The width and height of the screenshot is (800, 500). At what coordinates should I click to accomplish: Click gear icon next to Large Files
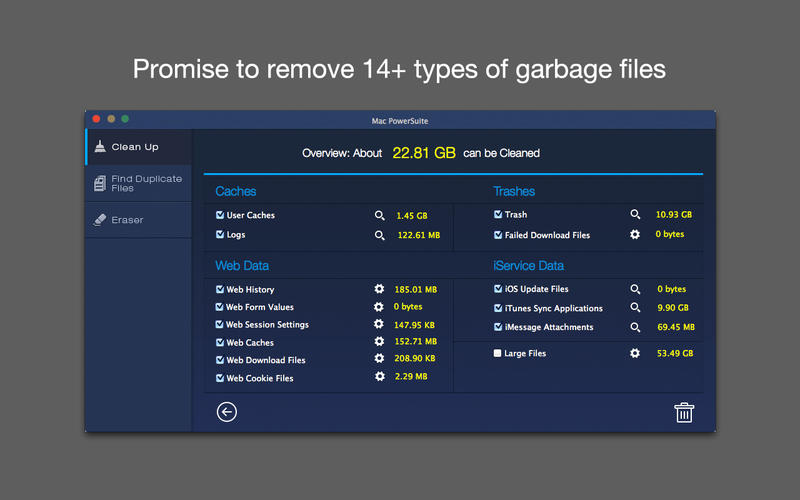point(635,353)
